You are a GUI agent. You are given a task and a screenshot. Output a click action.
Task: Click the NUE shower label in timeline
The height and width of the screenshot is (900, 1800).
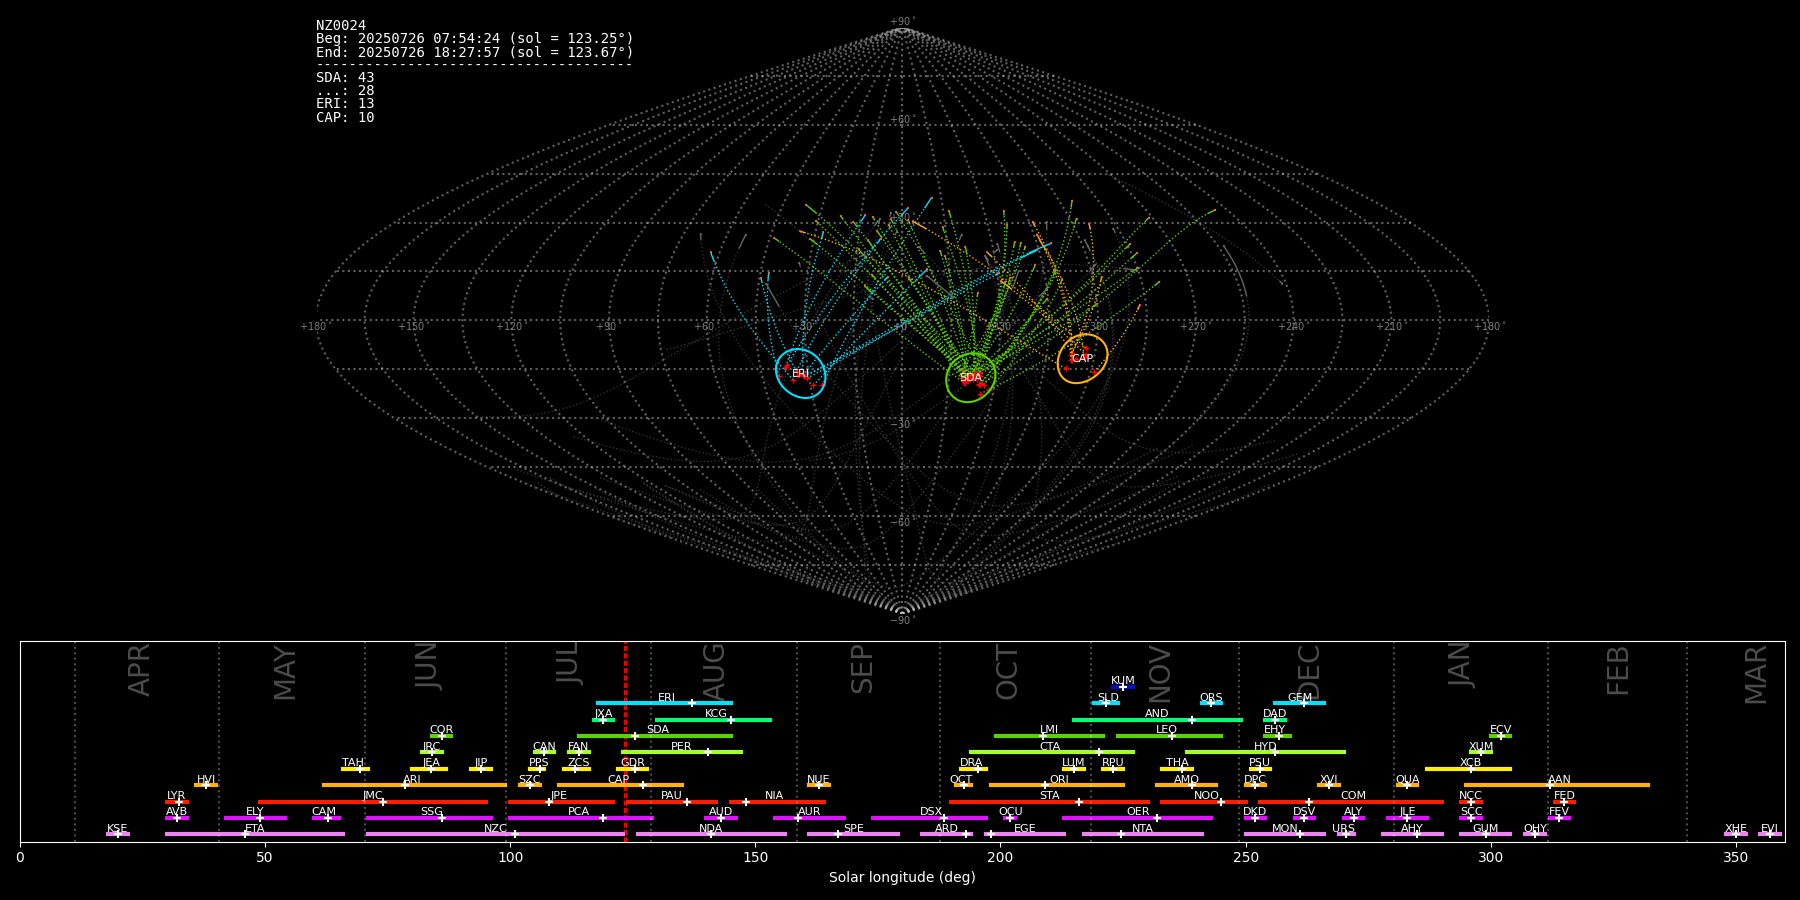click(819, 780)
